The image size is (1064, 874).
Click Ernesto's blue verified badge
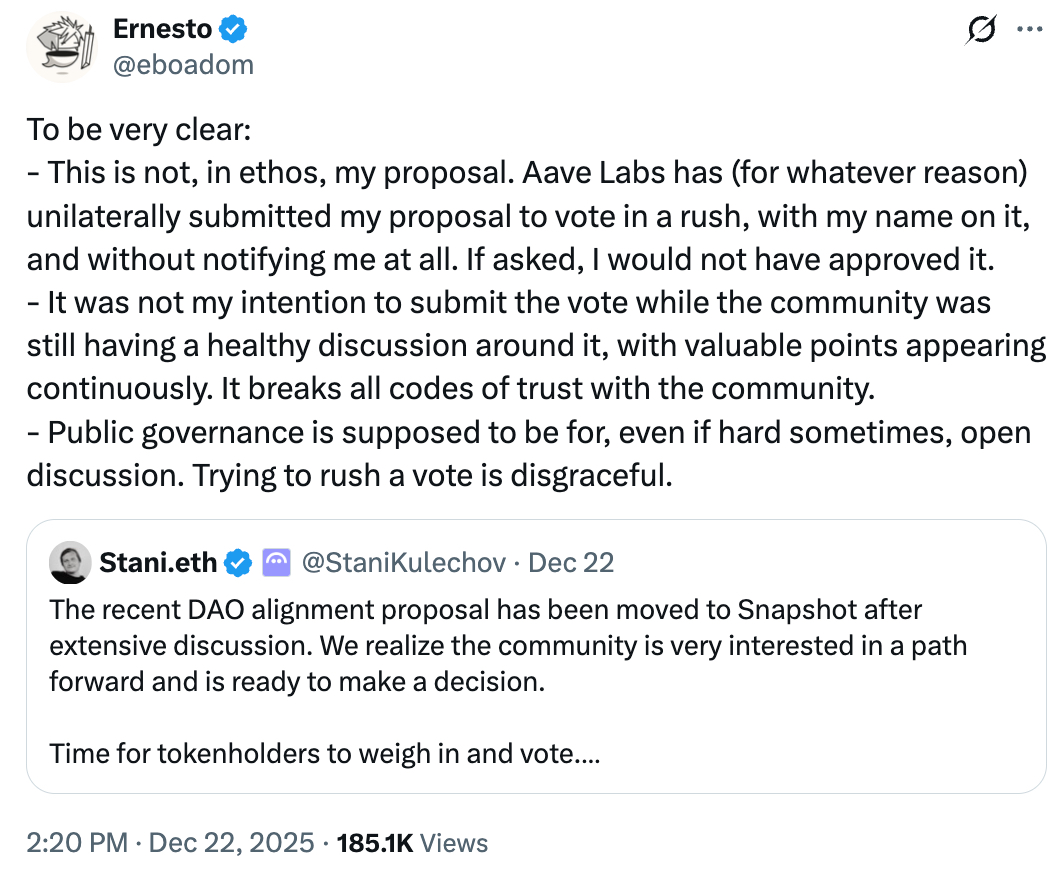[234, 31]
